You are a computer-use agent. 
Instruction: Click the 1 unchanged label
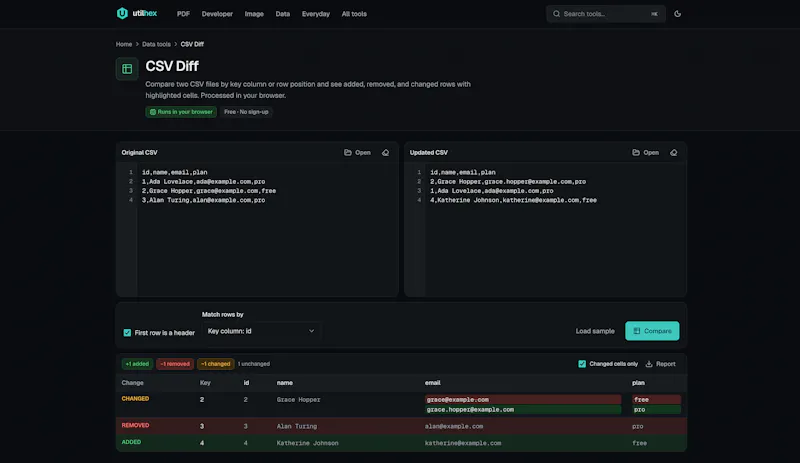(254, 364)
